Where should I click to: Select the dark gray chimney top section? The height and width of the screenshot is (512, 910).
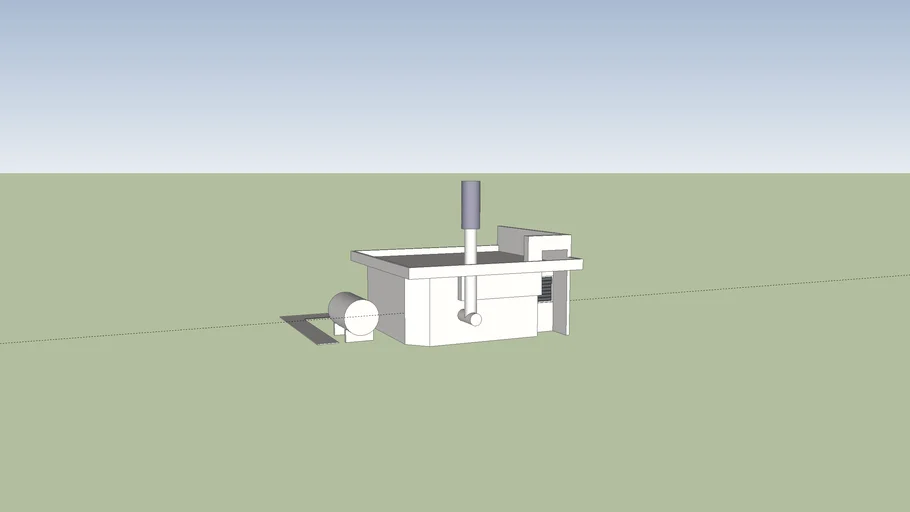471,205
